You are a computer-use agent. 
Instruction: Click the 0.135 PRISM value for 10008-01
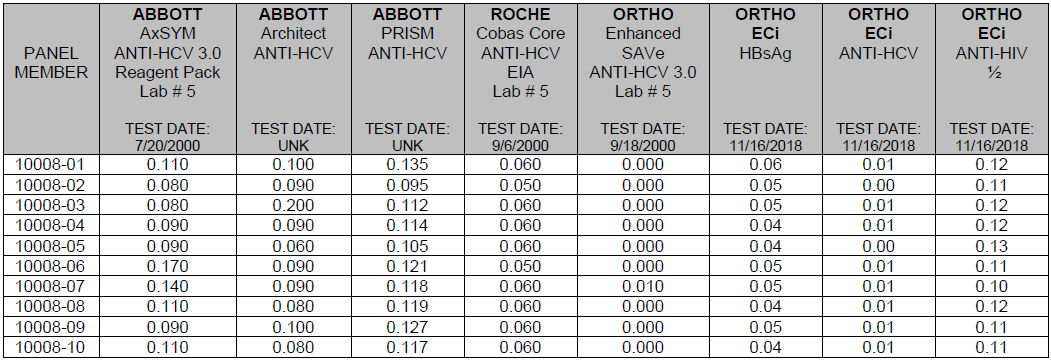pyautogui.click(x=408, y=164)
